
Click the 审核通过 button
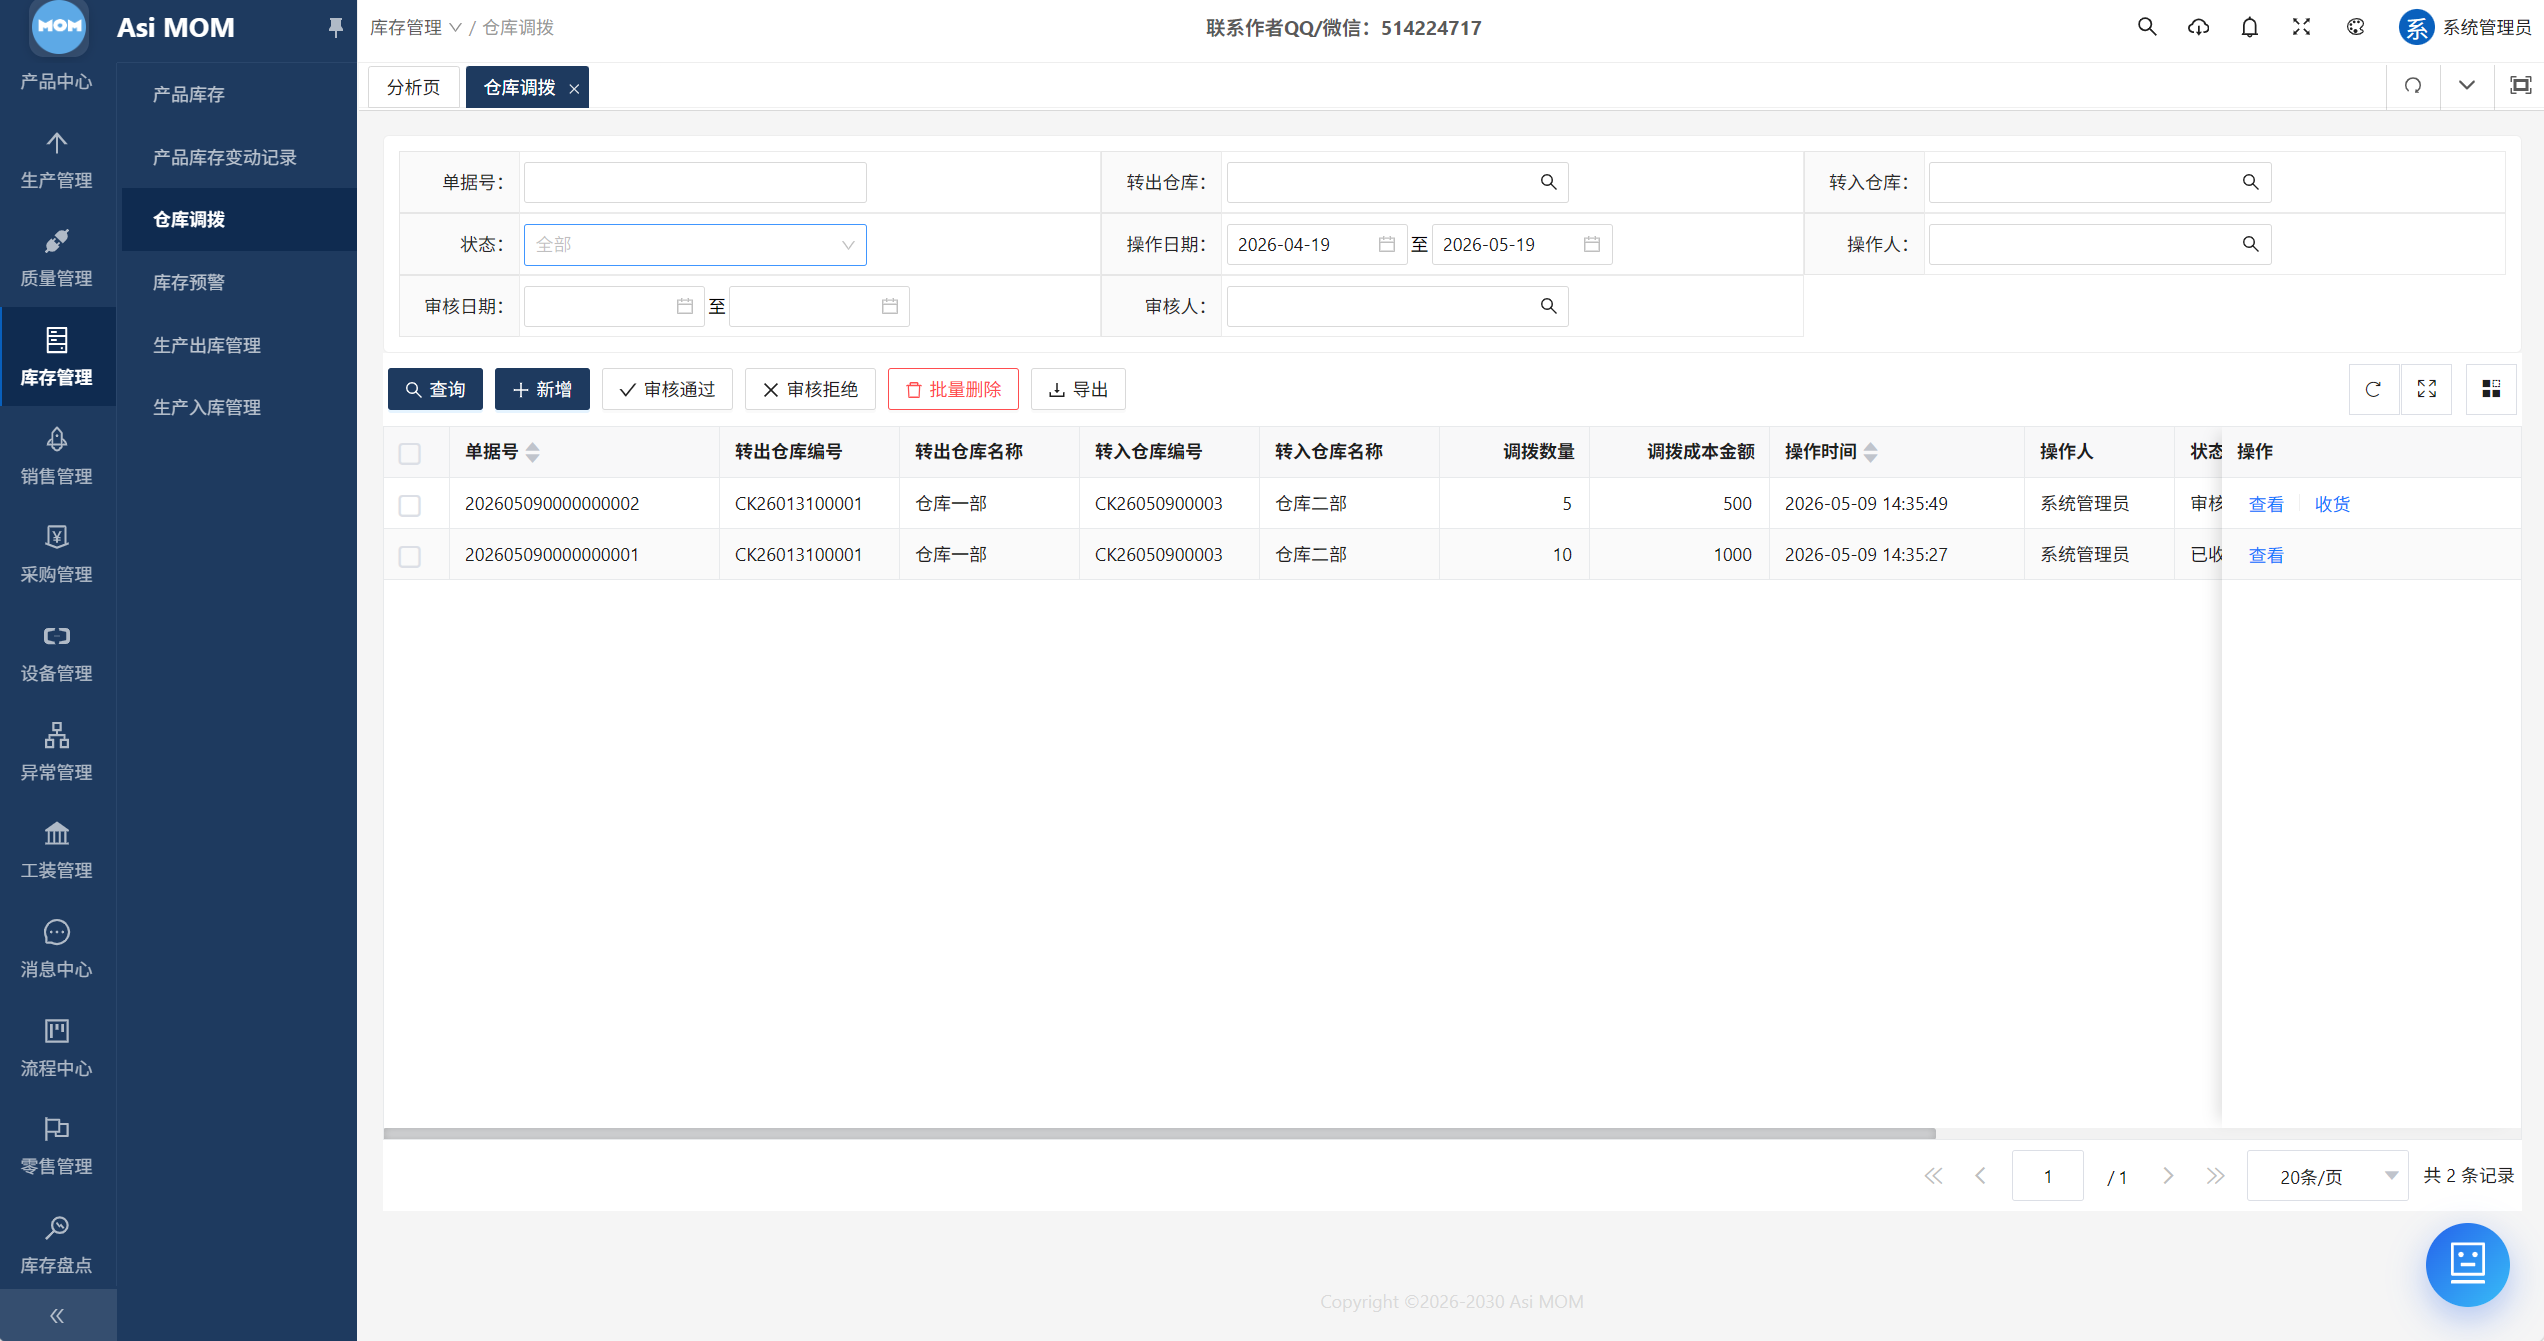tap(667, 389)
